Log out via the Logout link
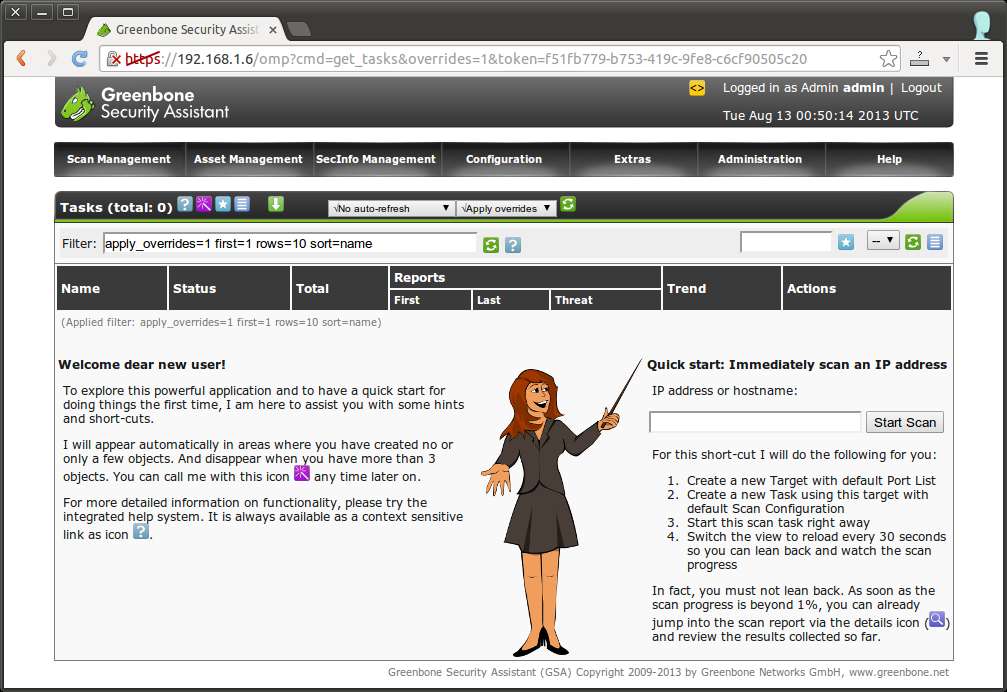Image resolution: width=1007 pixels, height=692 pixels. pos(921,88)
